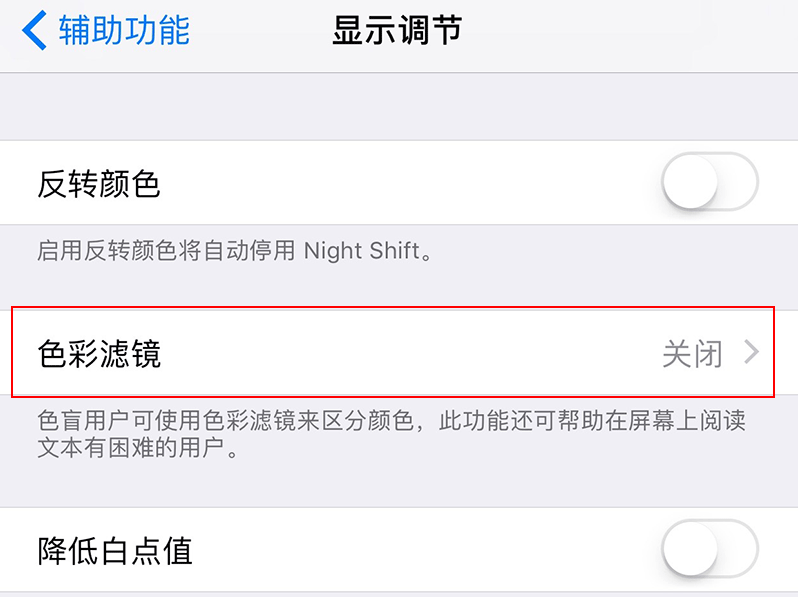Tap the 降低白点值 row label
The width and height of the screenshot is (799, 597).
(x=114, y=551)
